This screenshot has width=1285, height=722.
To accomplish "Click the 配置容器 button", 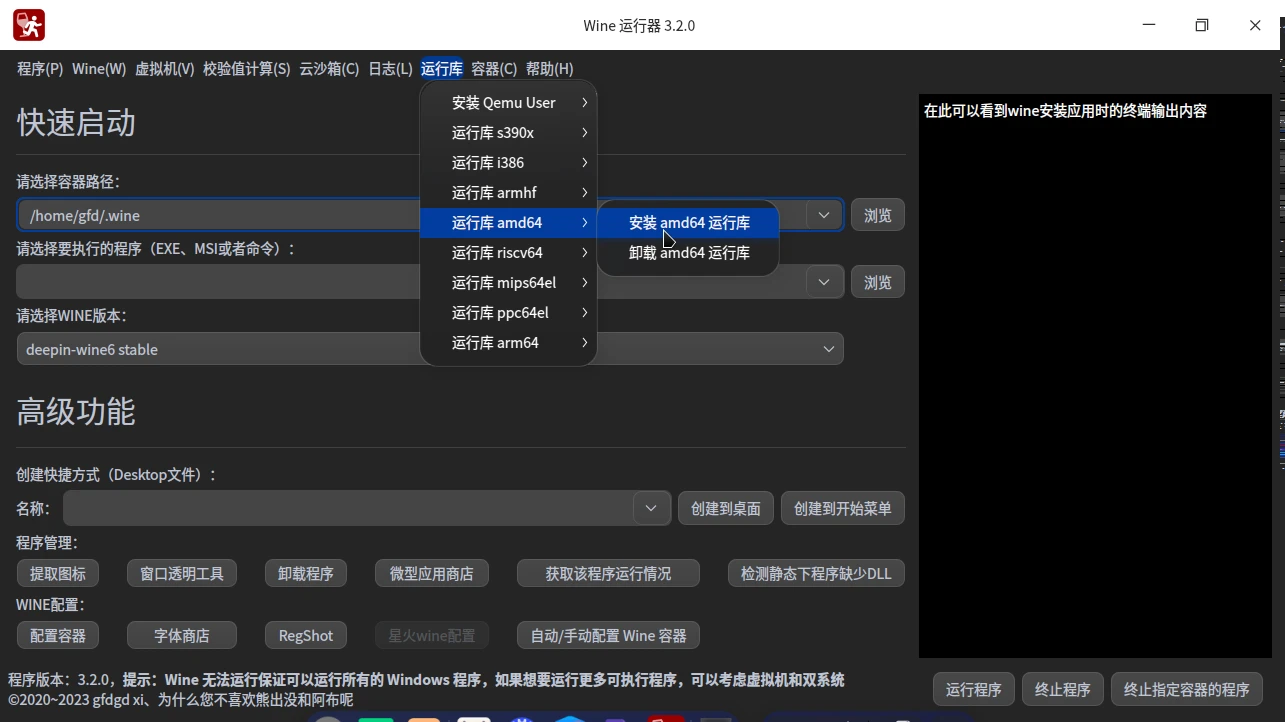I will point(58,635).
